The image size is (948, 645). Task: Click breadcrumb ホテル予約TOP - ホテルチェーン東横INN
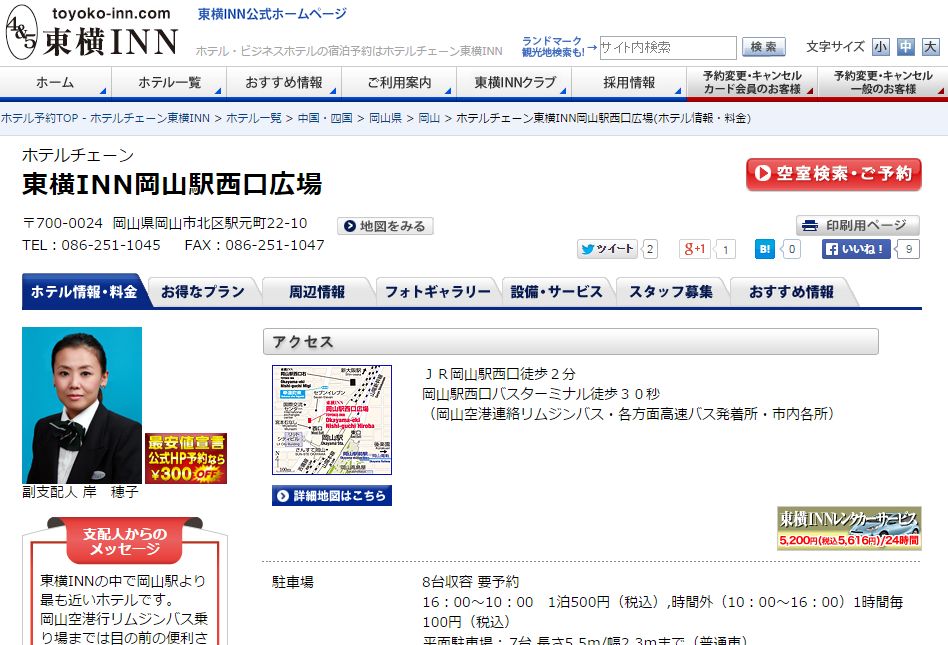[105, 118]
